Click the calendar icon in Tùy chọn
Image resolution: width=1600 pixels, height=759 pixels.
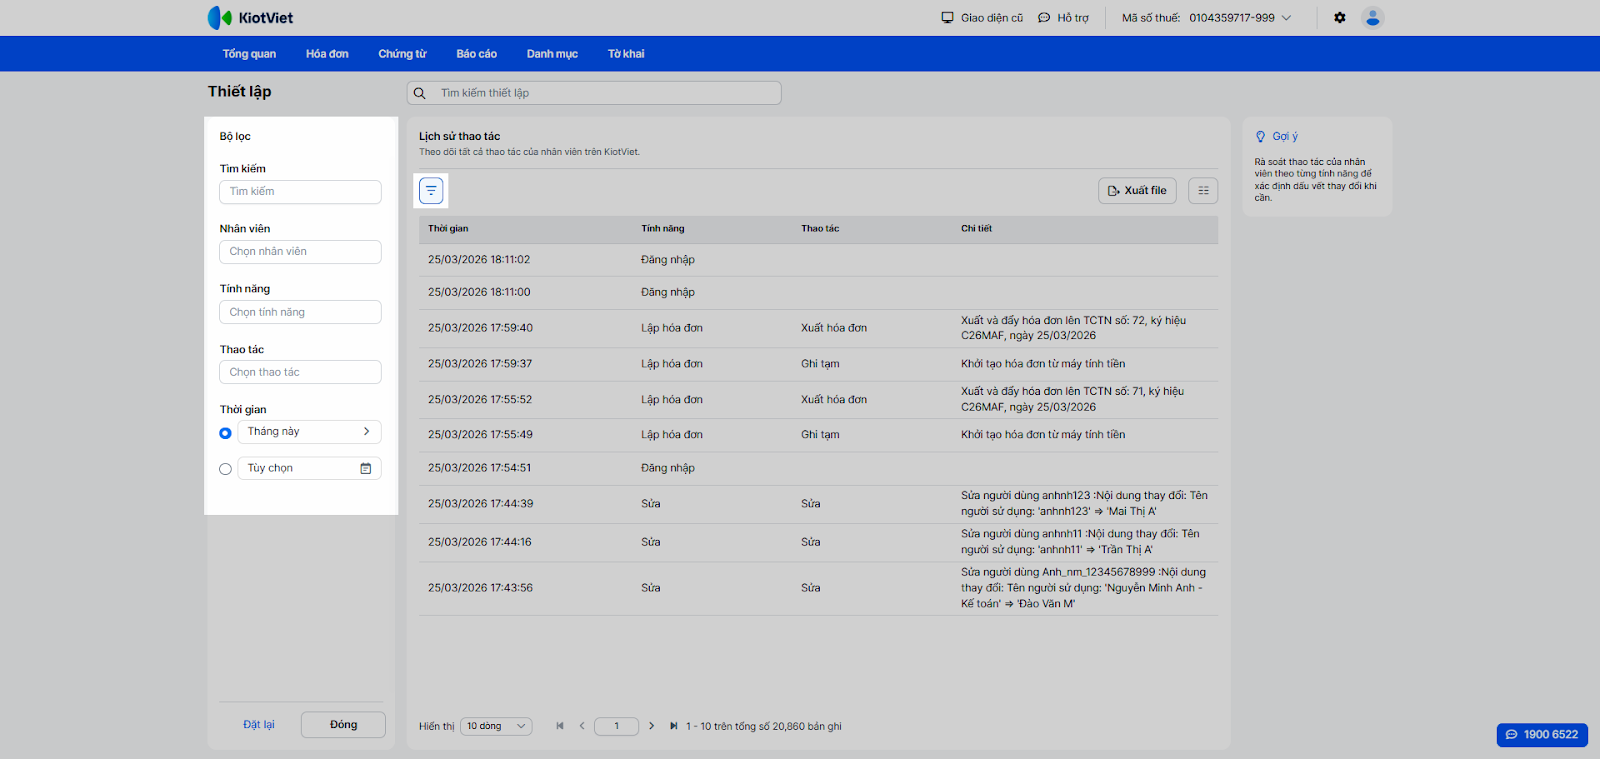tap(366, 468)
